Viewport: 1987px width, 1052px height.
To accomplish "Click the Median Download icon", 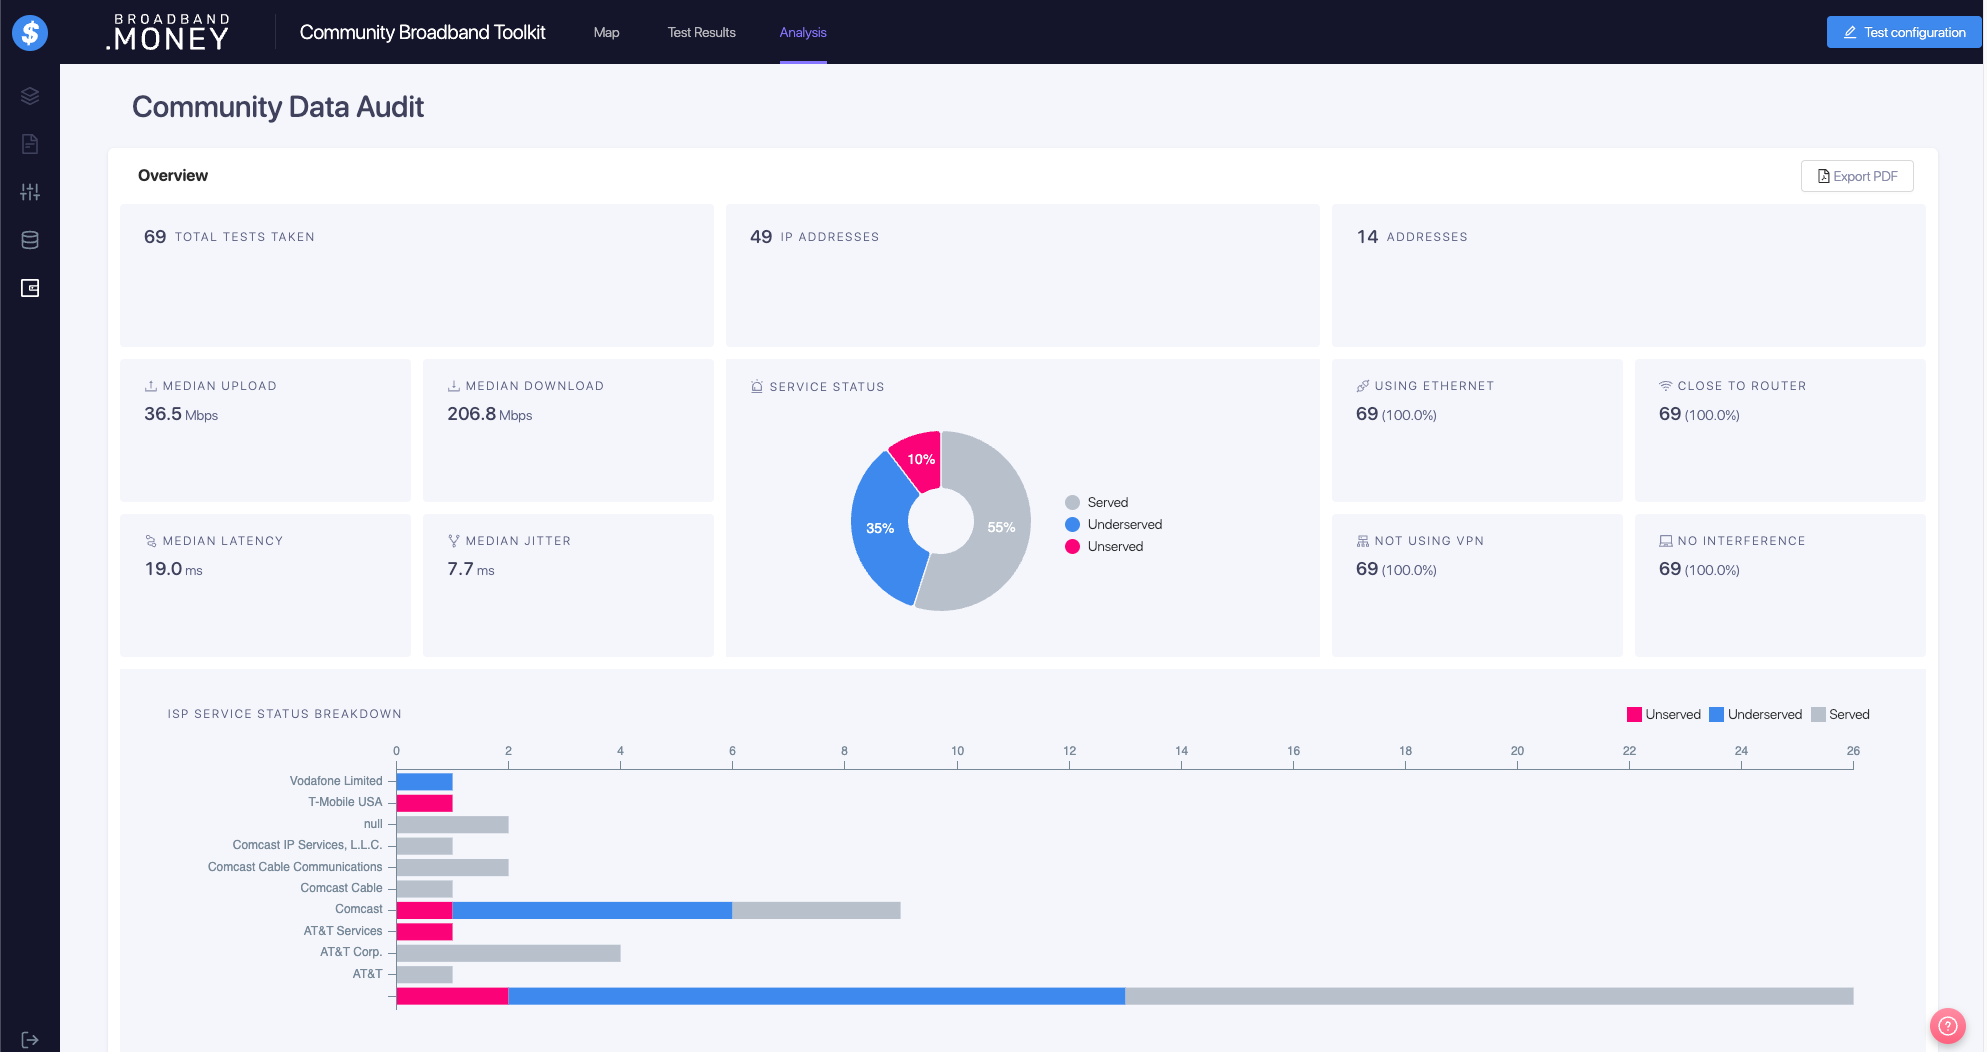I will [454, 386].
